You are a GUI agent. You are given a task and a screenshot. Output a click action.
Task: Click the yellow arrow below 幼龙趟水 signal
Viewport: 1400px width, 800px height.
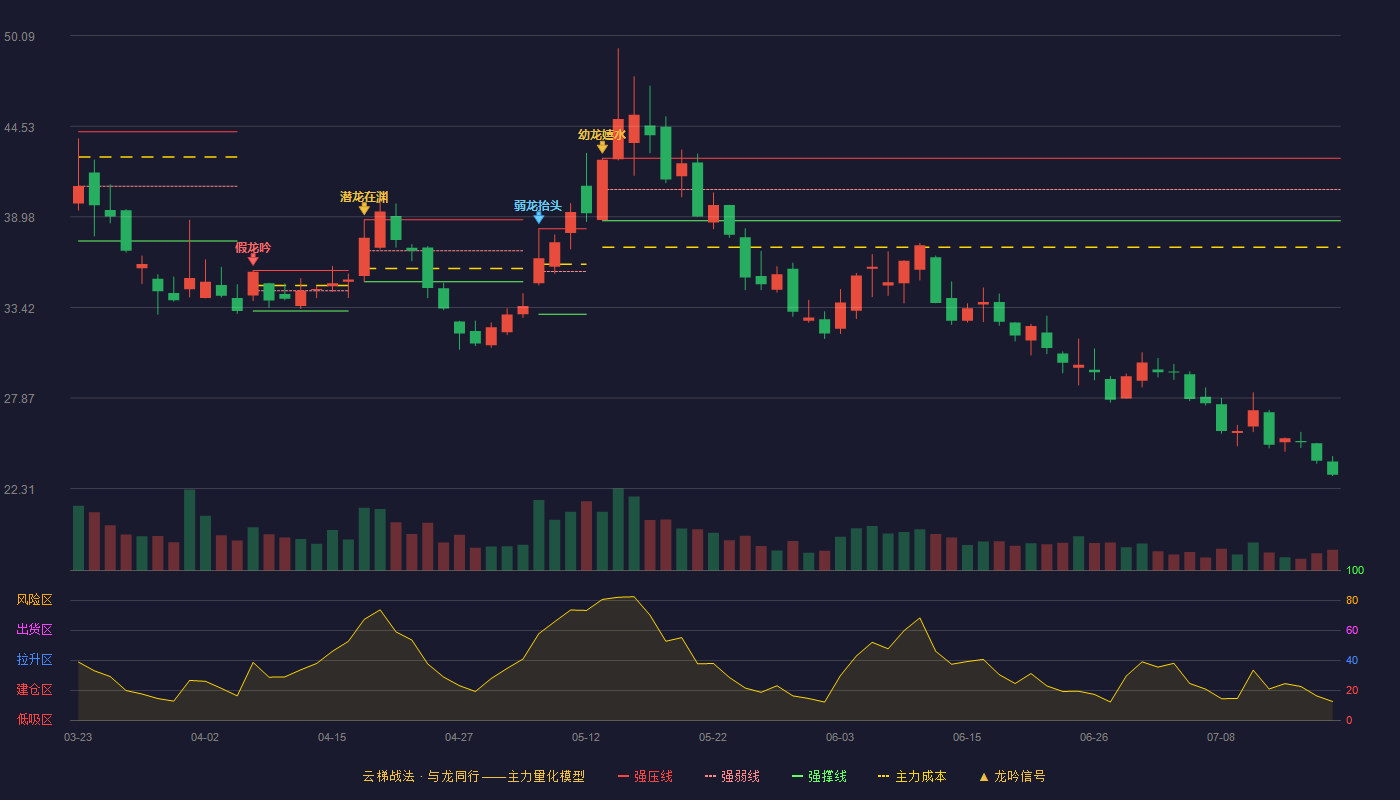coord(602,147)
